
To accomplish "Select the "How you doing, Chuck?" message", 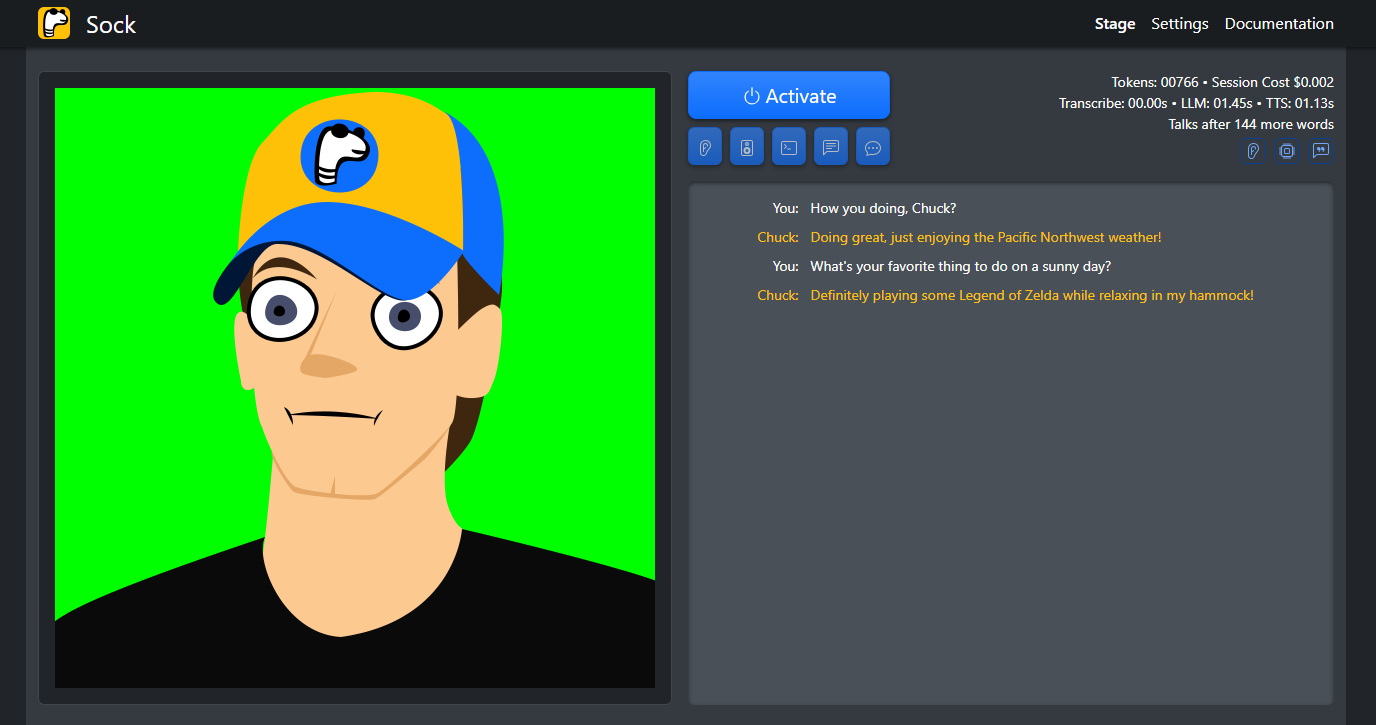I will [883, 208].
